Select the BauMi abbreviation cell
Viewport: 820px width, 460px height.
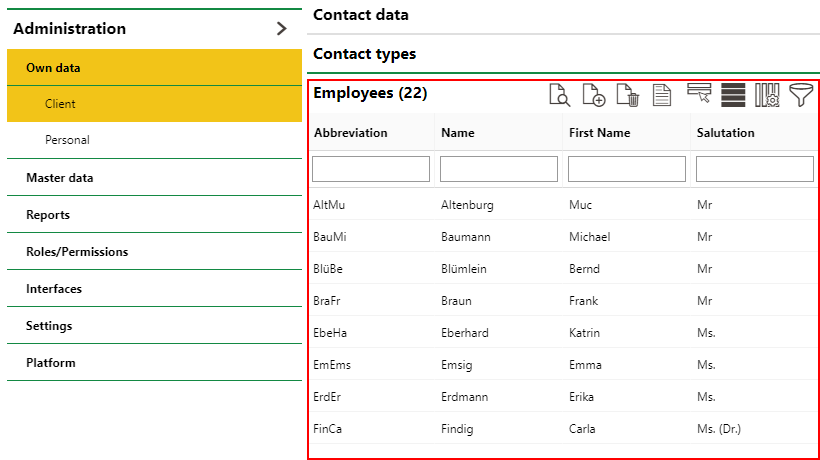pos(329,237)
